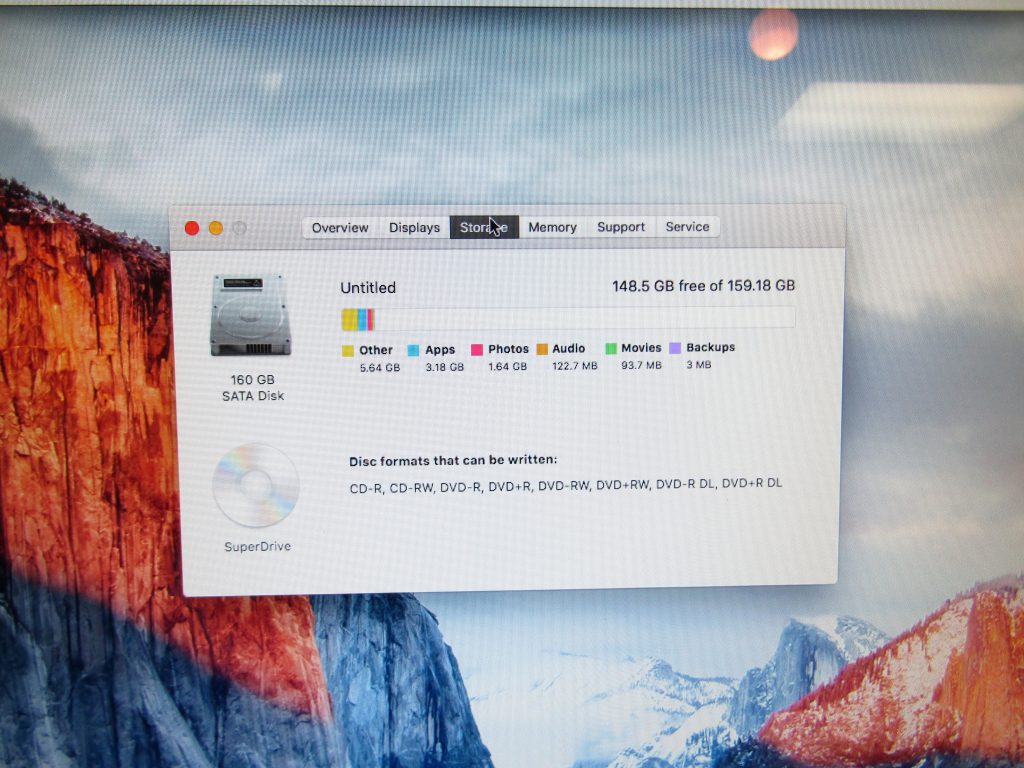Click the '1.64 GB' value
Image resolution: width=1024 pixels, height=768 pixels.
pos(507,366)
